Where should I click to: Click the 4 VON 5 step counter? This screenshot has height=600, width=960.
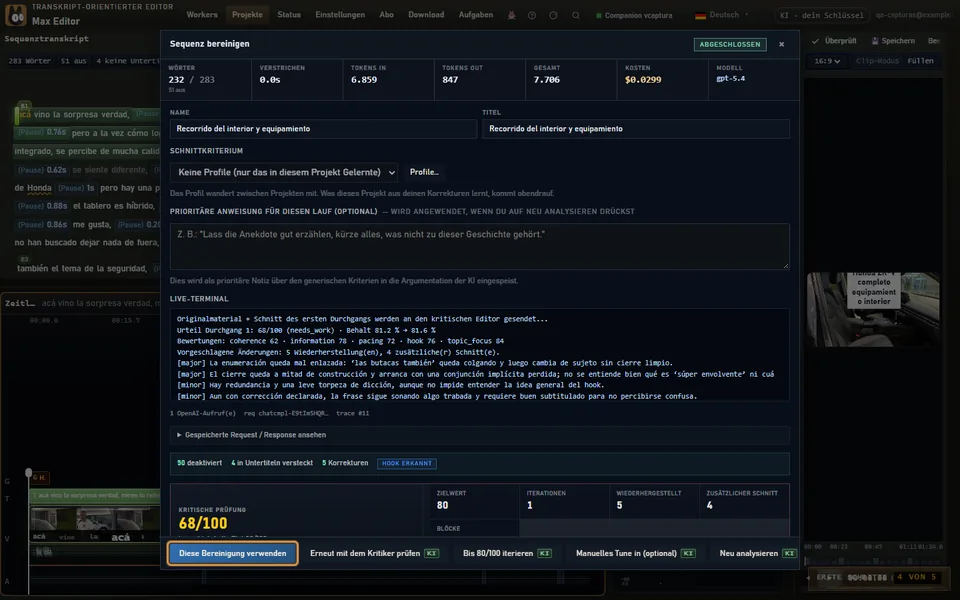click(x=916, y=577)
